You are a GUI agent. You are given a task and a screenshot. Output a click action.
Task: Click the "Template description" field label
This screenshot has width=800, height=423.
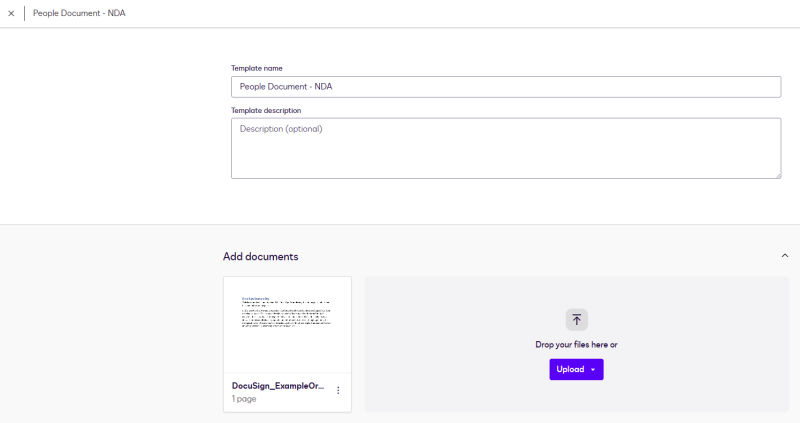(x=266, y=110)
